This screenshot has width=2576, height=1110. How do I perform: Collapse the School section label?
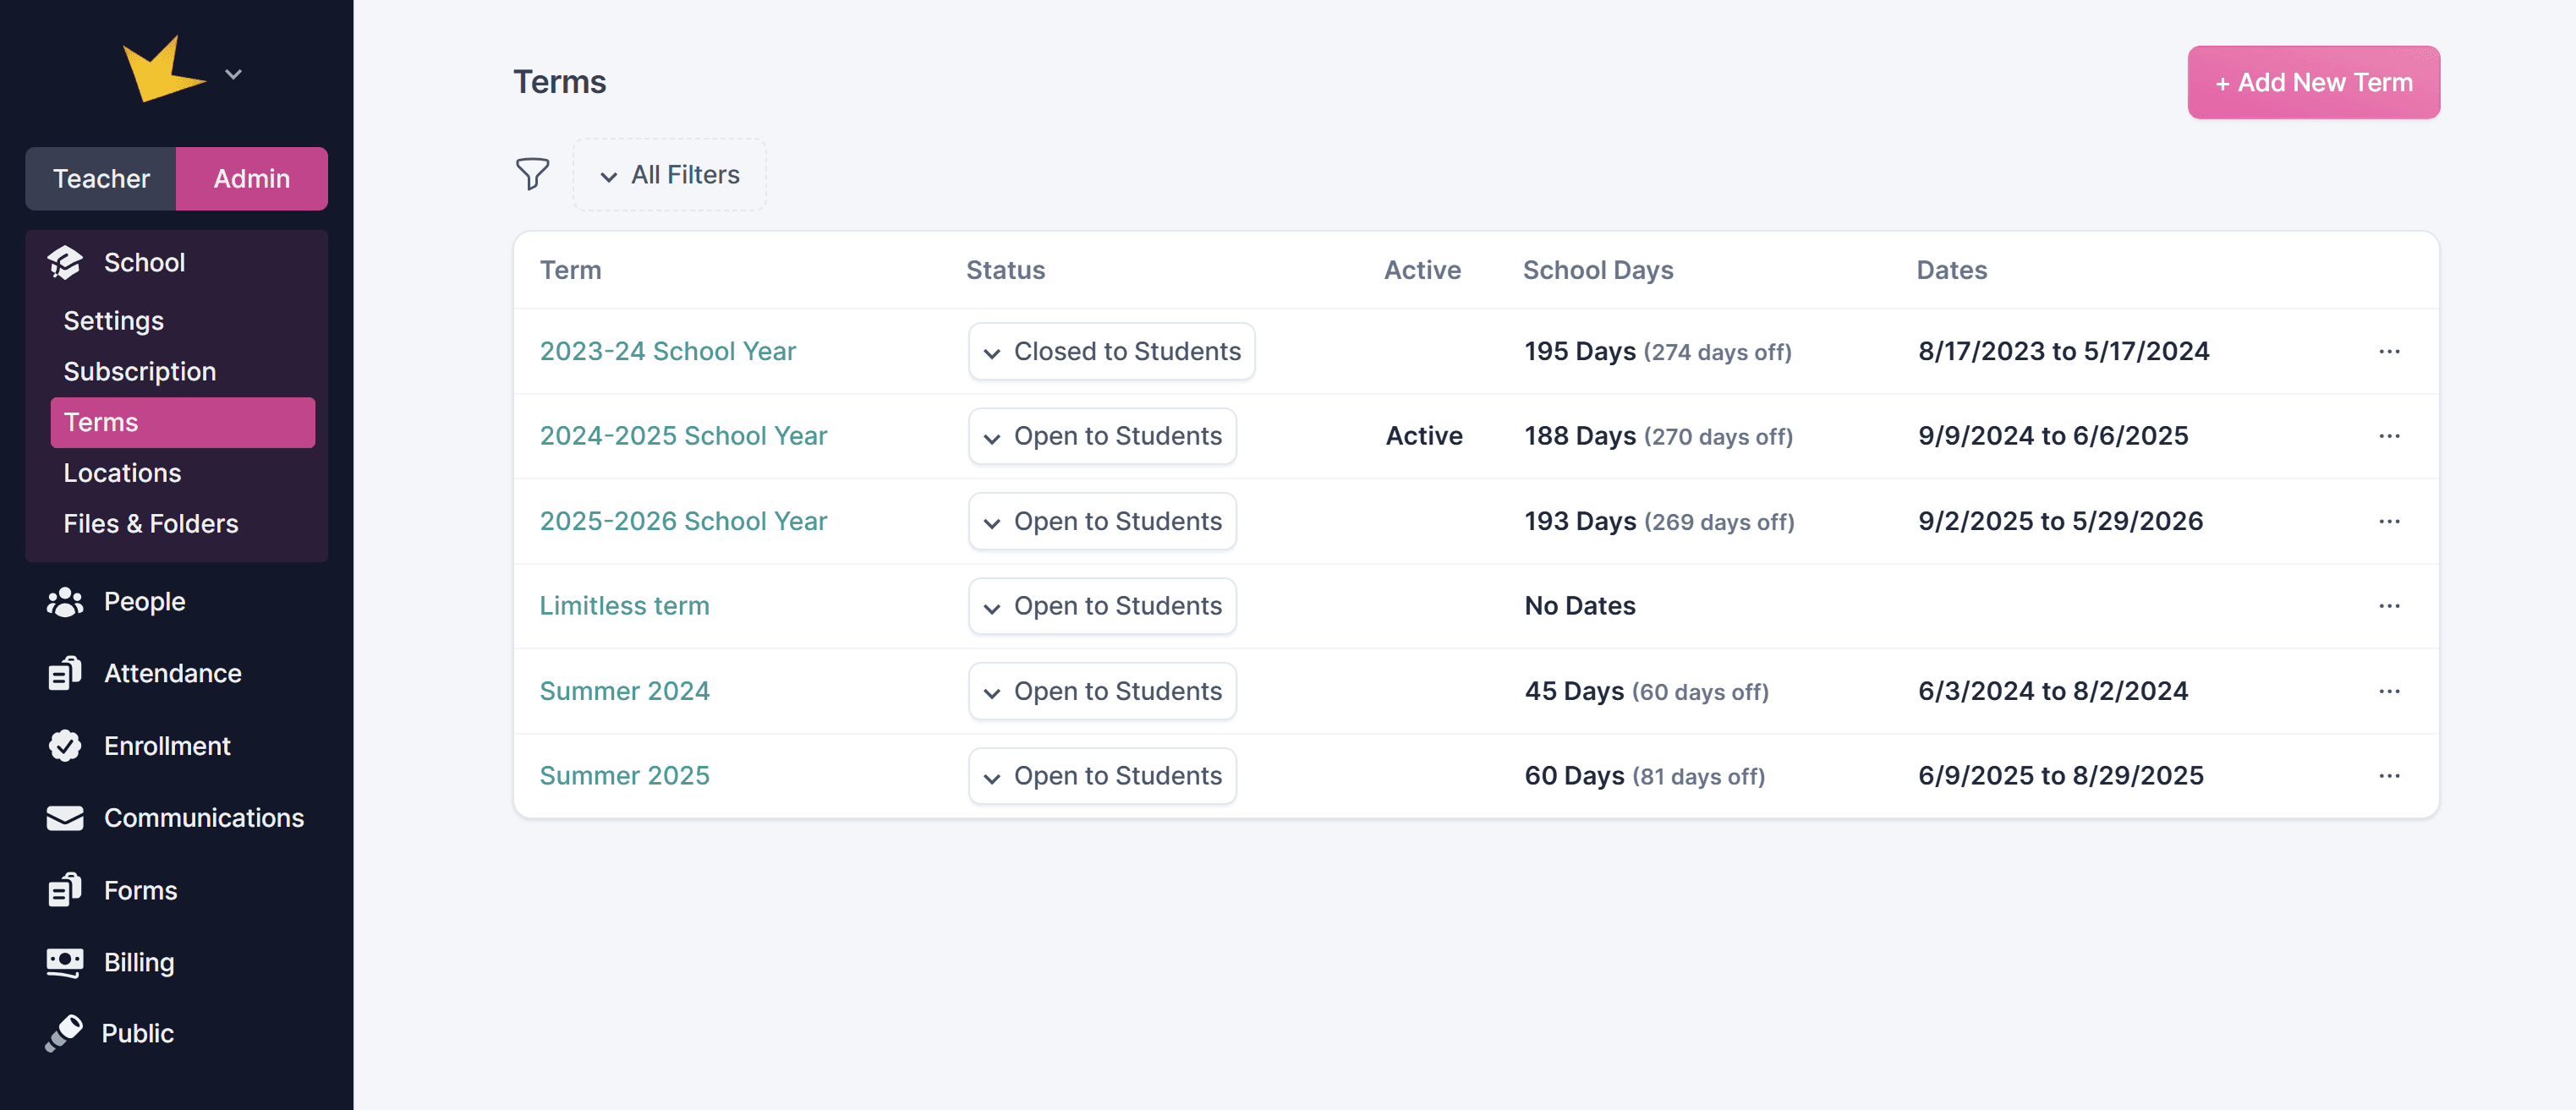[x=145, y=263]
